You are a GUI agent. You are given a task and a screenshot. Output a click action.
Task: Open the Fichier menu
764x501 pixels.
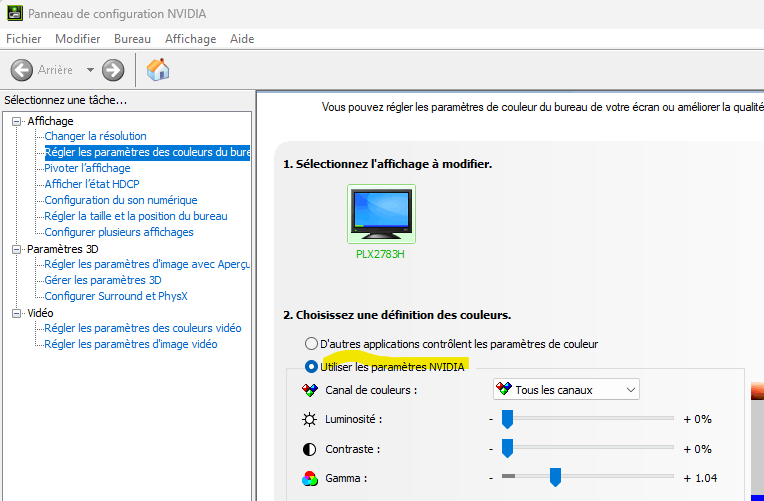pyautogui.click(x=23, y=39)
